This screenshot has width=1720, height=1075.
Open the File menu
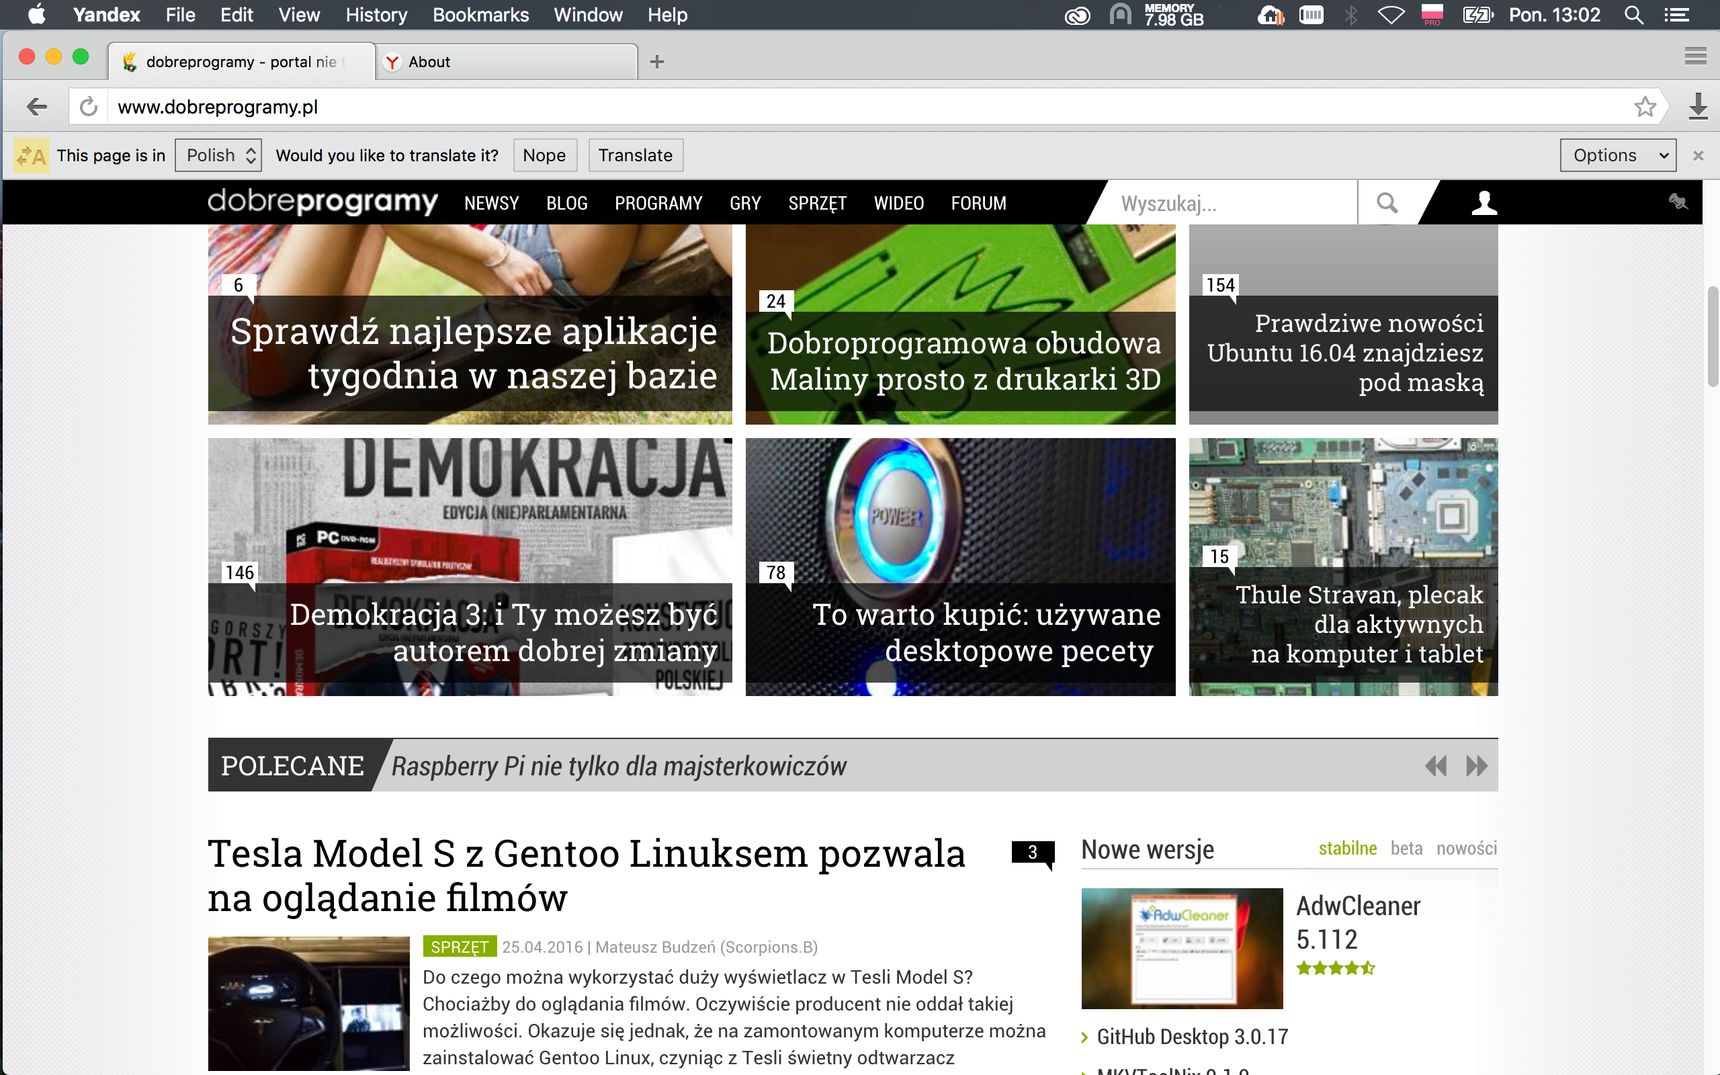coord(180,15)
